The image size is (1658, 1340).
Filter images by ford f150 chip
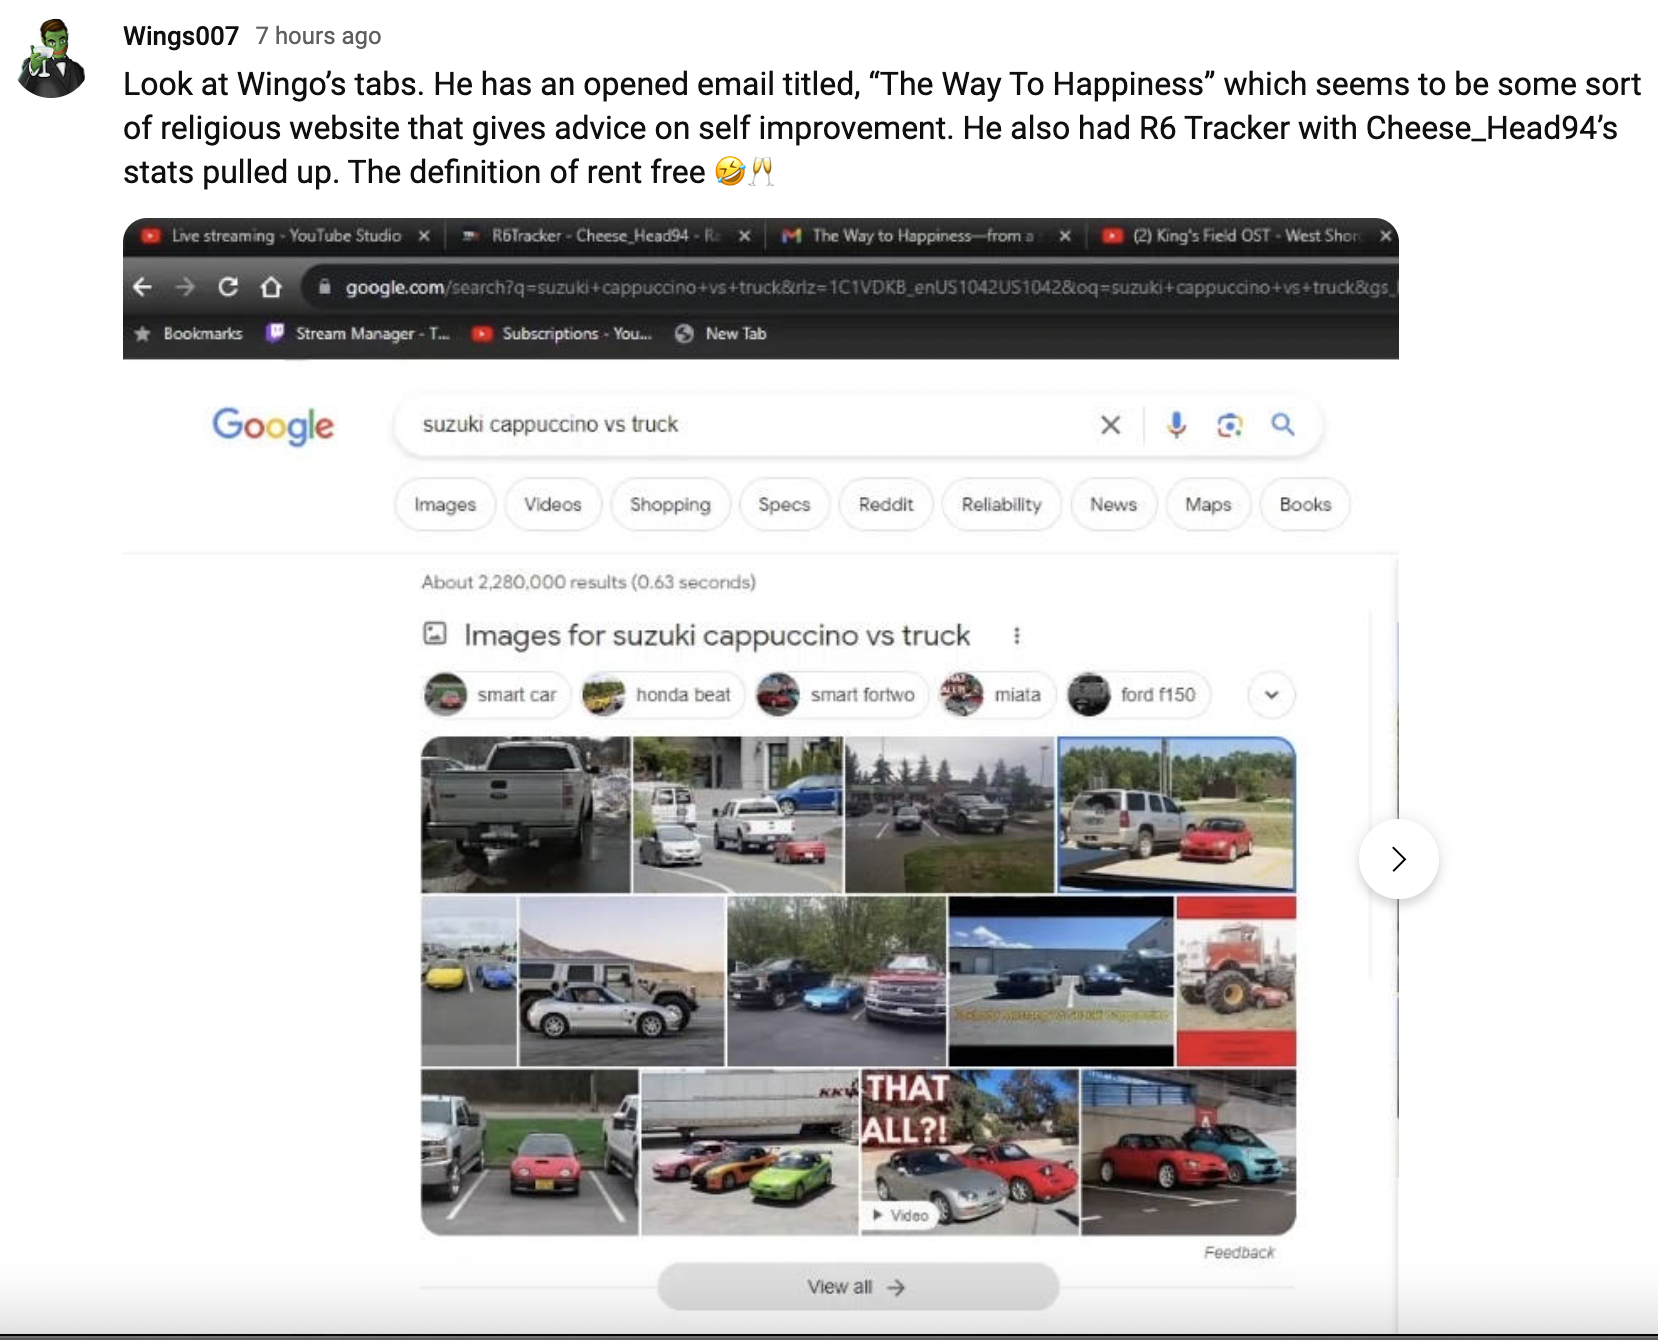pos(1139,695)
